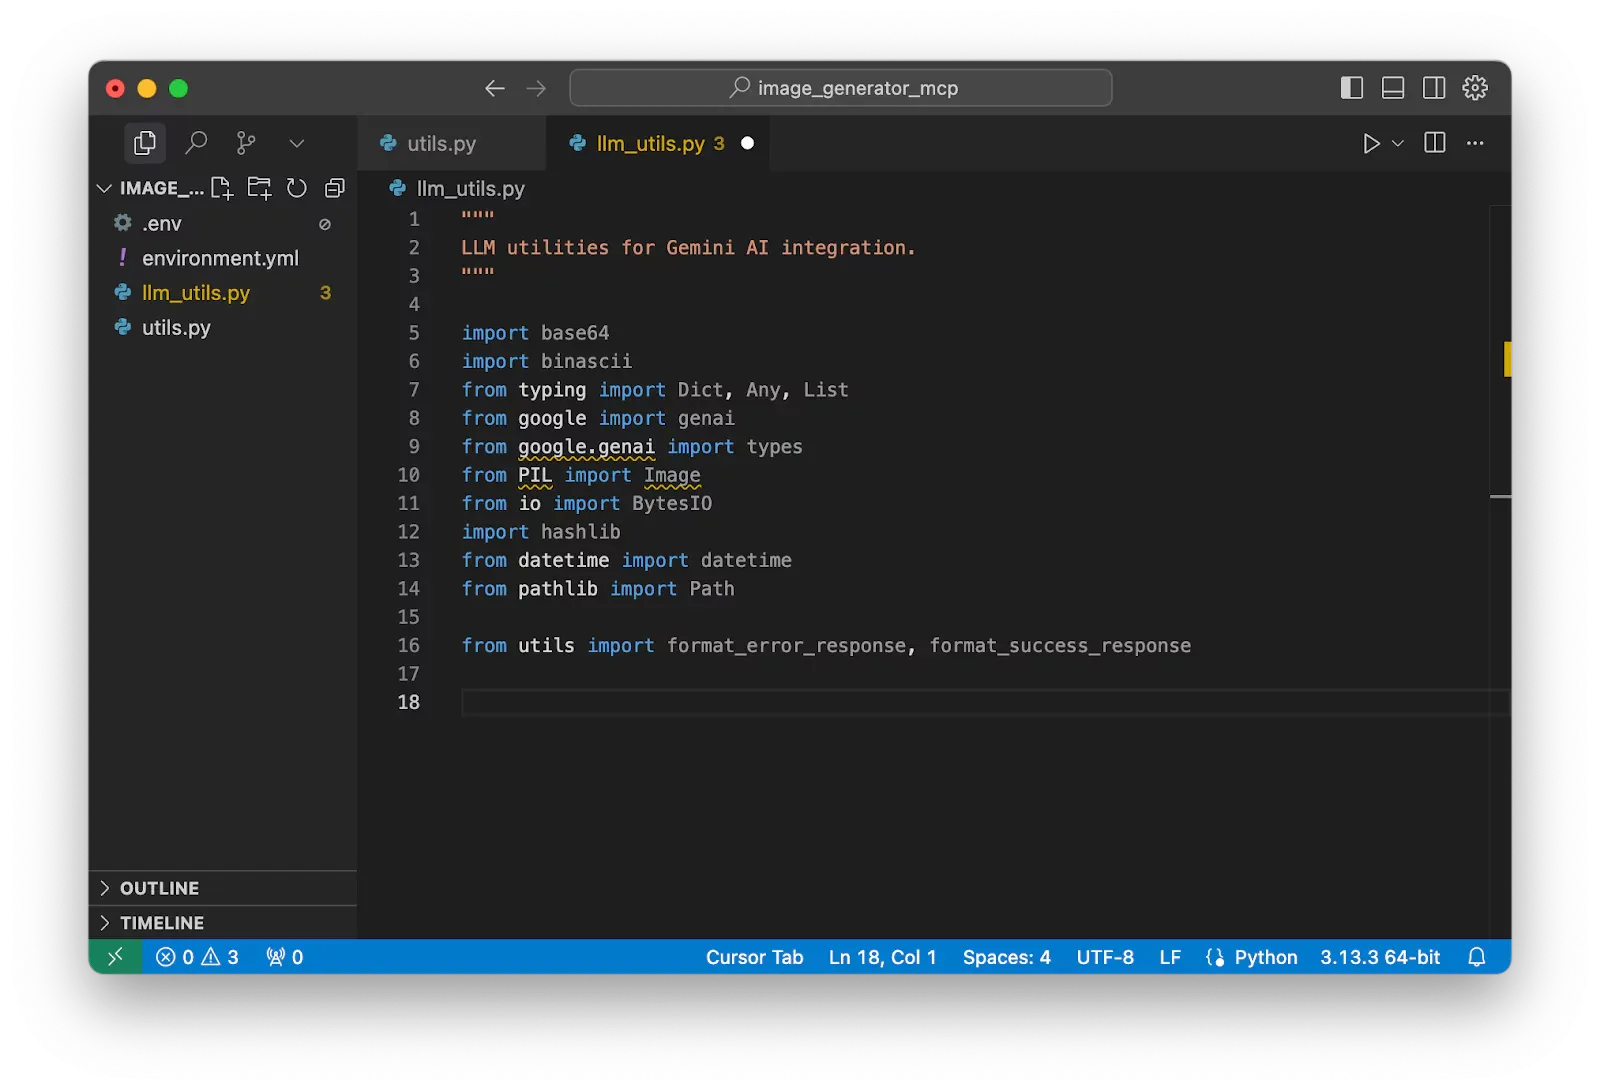This screenshot has width=1600, height=1091.
Task: Click google.genai with warning underline
Action: coord(586,447)
